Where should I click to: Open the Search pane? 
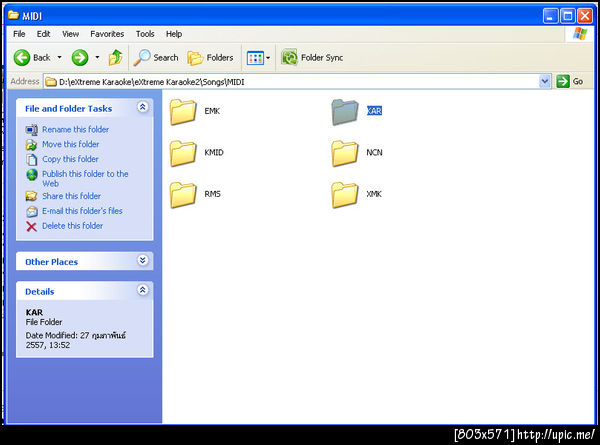point(156,58)
